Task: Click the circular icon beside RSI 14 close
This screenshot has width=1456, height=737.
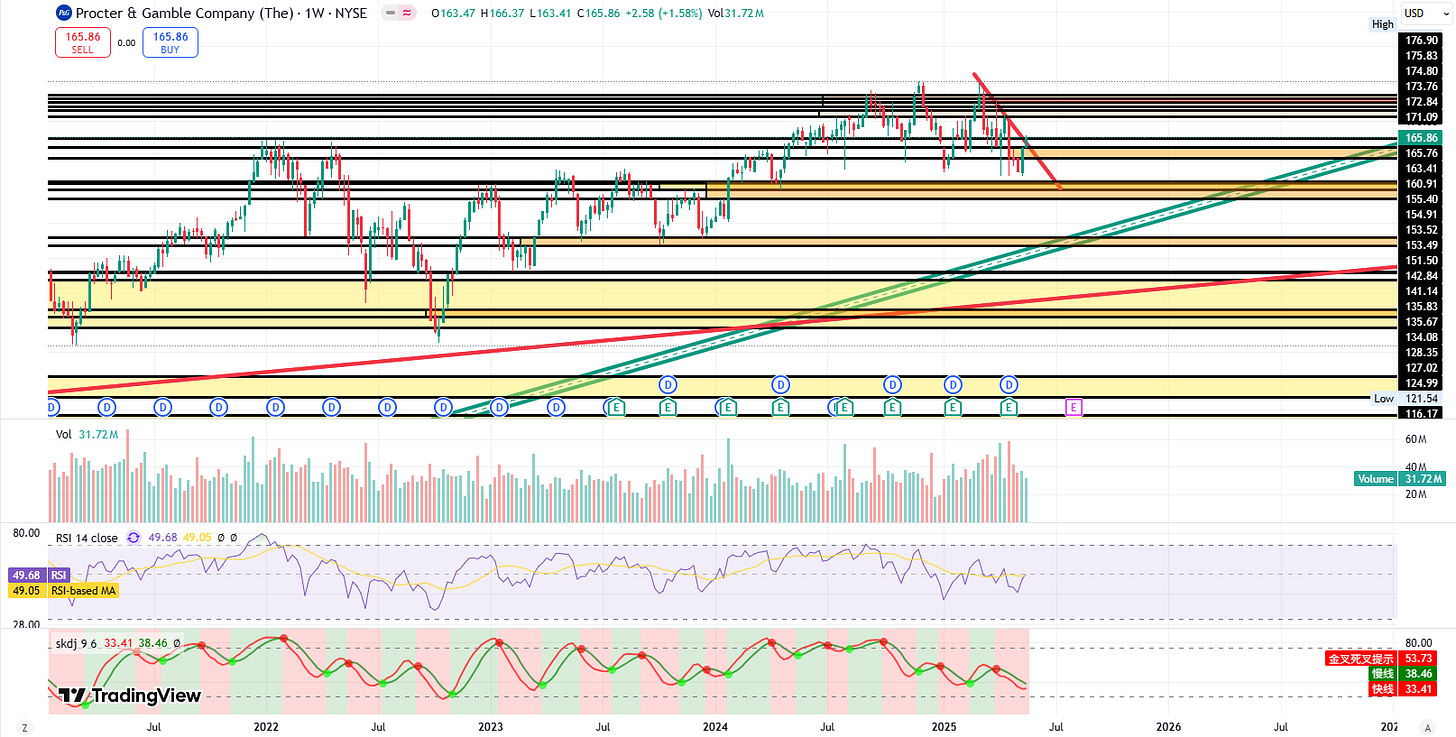Action: coord(134,538)
